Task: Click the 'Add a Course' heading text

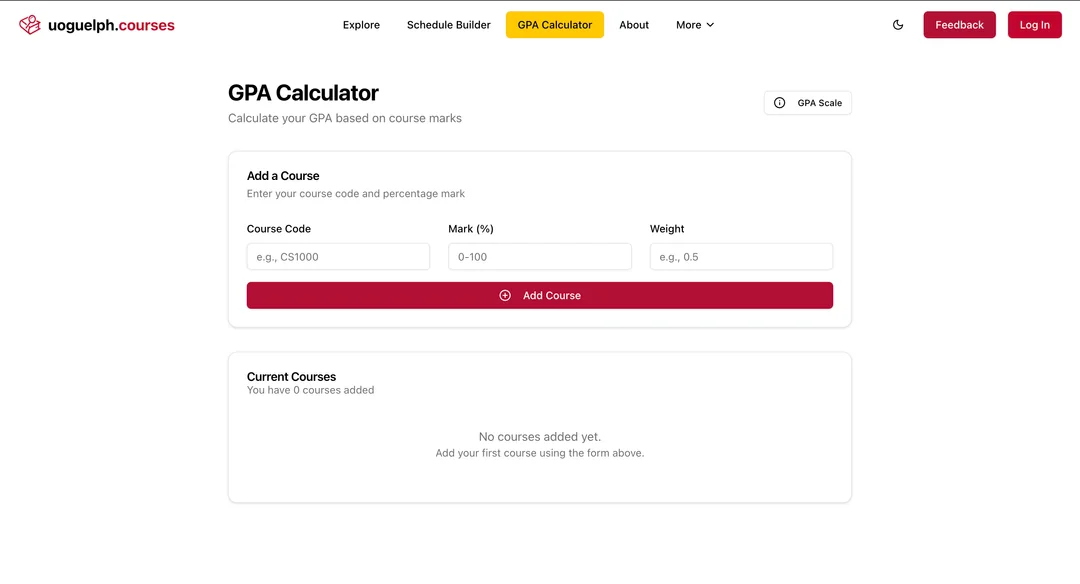Action: pyautogui.click(x=283, y=176)
